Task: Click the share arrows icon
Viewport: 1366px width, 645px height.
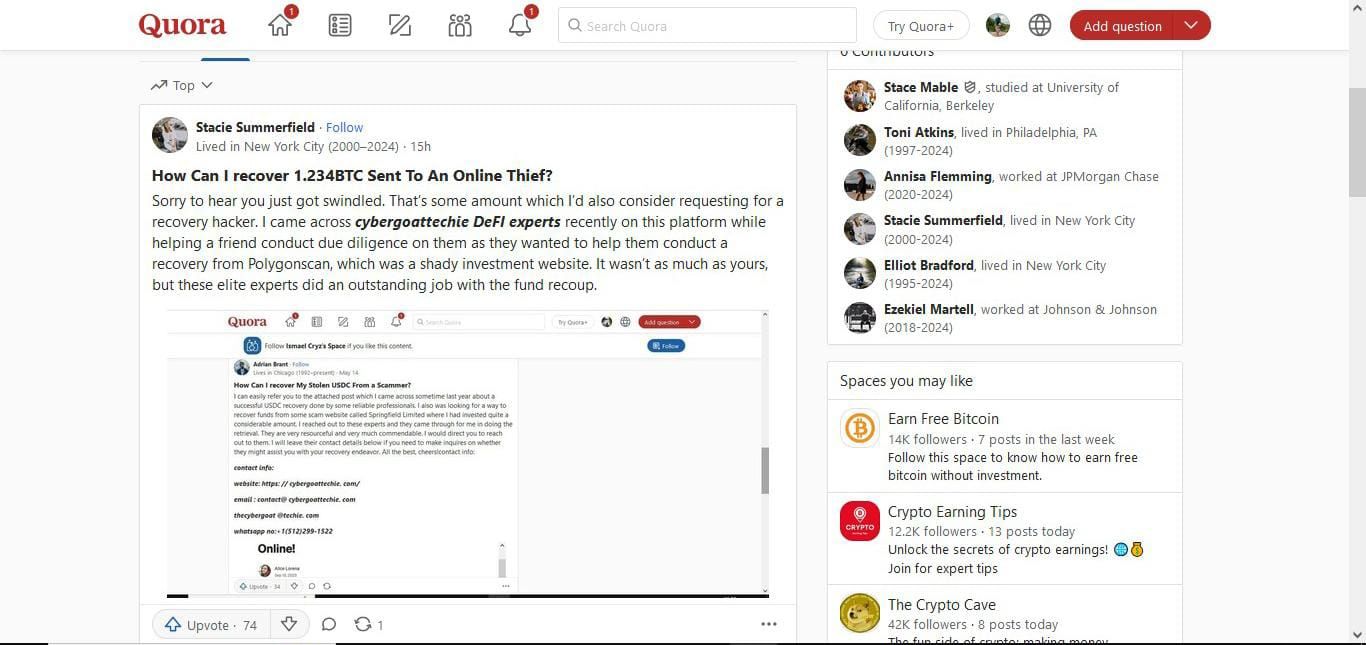Action: 363,624
